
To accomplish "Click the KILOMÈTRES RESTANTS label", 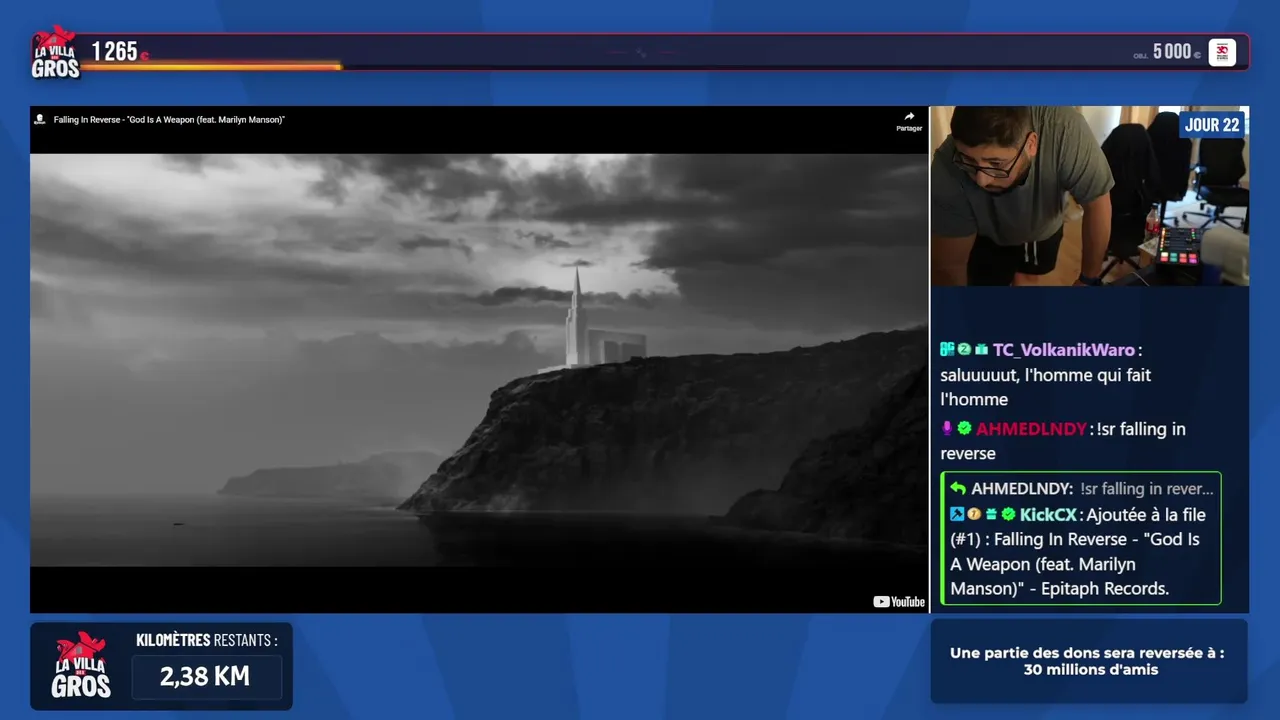I will point(207,640).
